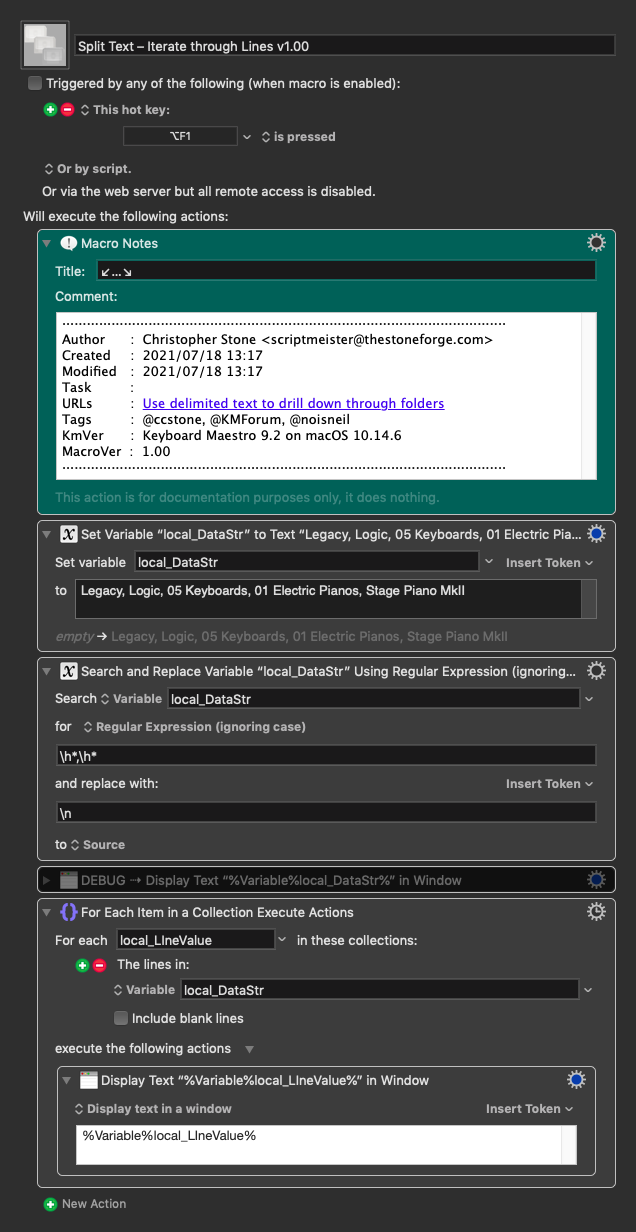The image size is (636, 1232).
Task: Open gear menu of Search and Replace action
Action: pyautogui.click(x=596, y=671)
